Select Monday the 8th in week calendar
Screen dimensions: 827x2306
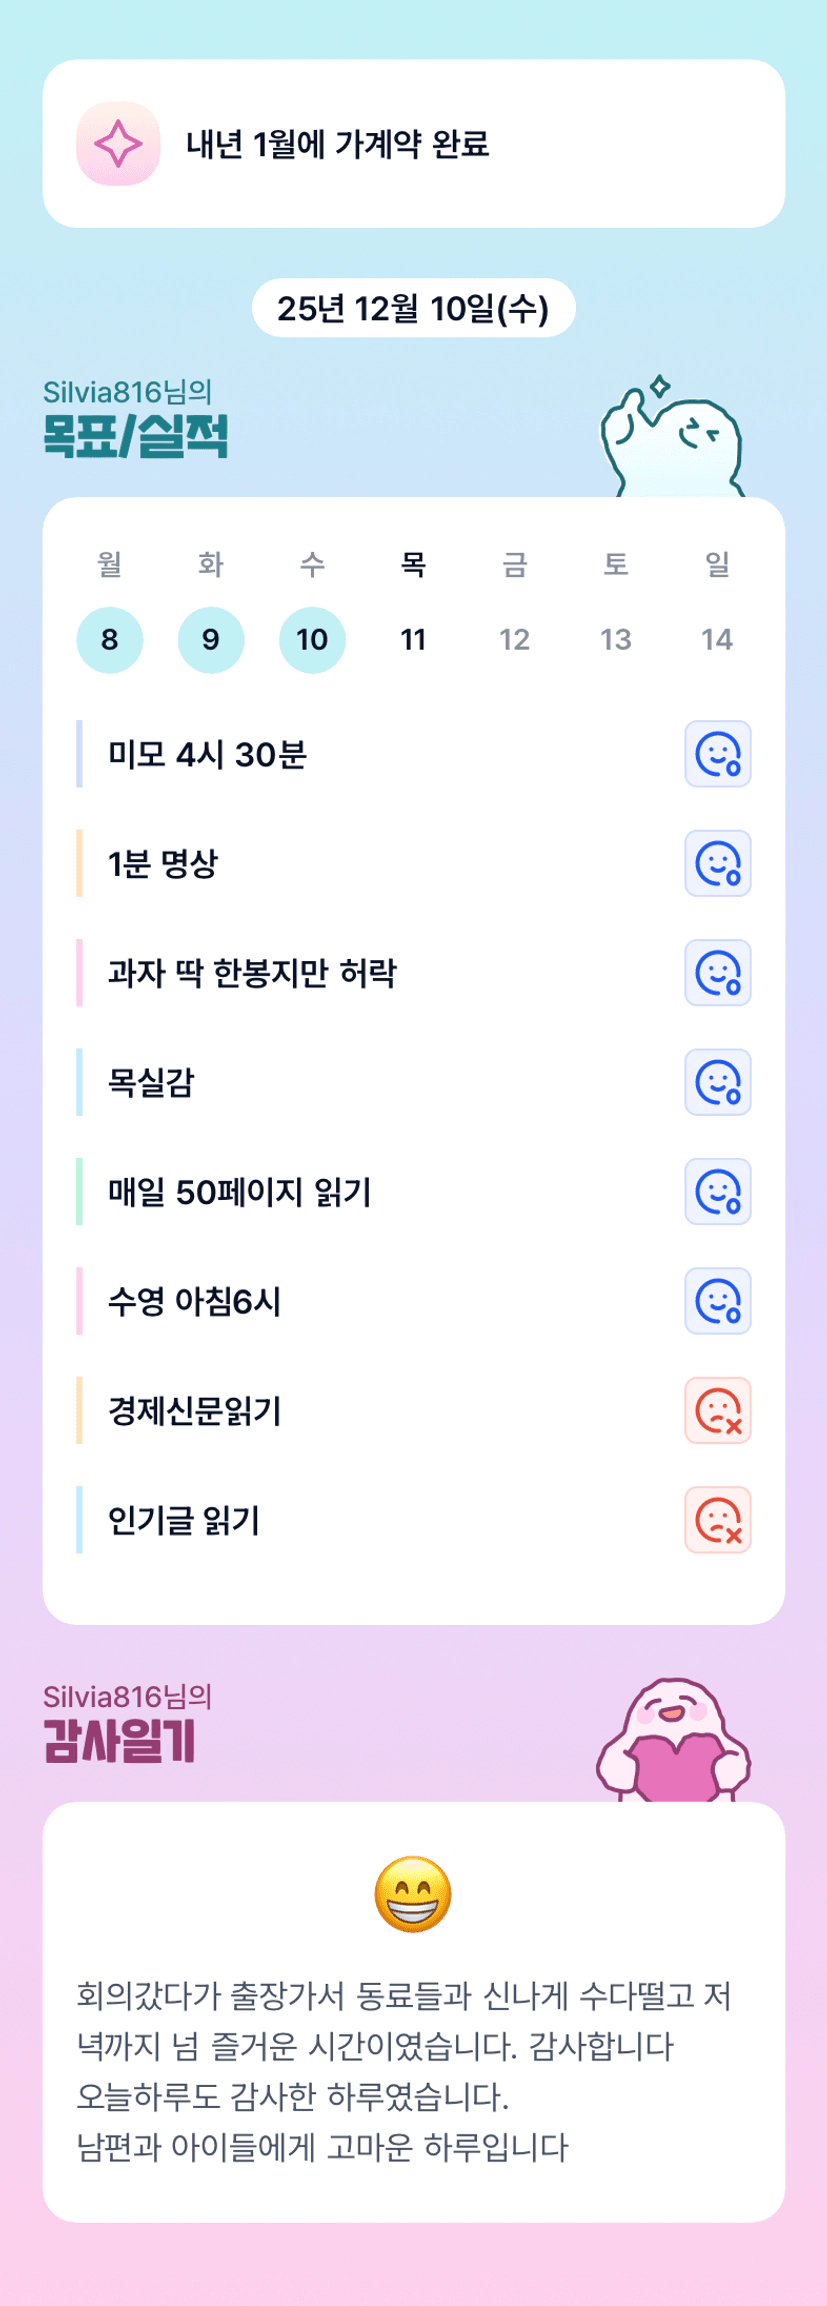click(x=110, y=640)
